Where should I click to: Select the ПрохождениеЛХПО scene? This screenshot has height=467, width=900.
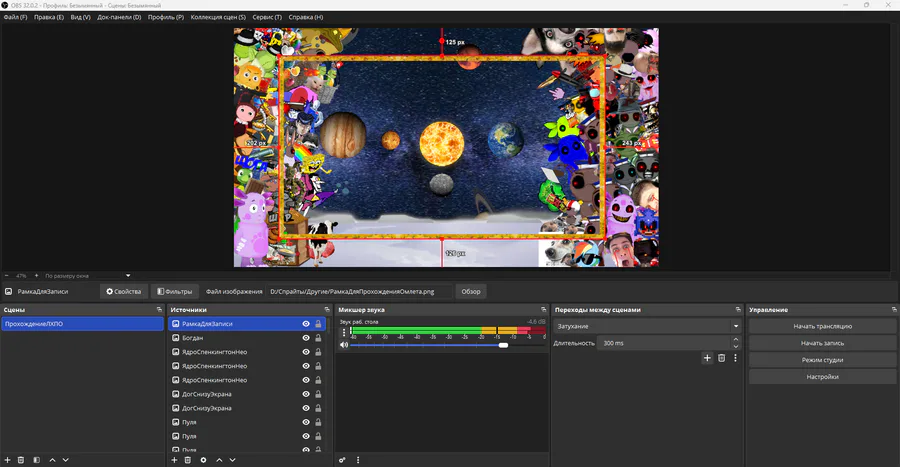pos(83,324)
